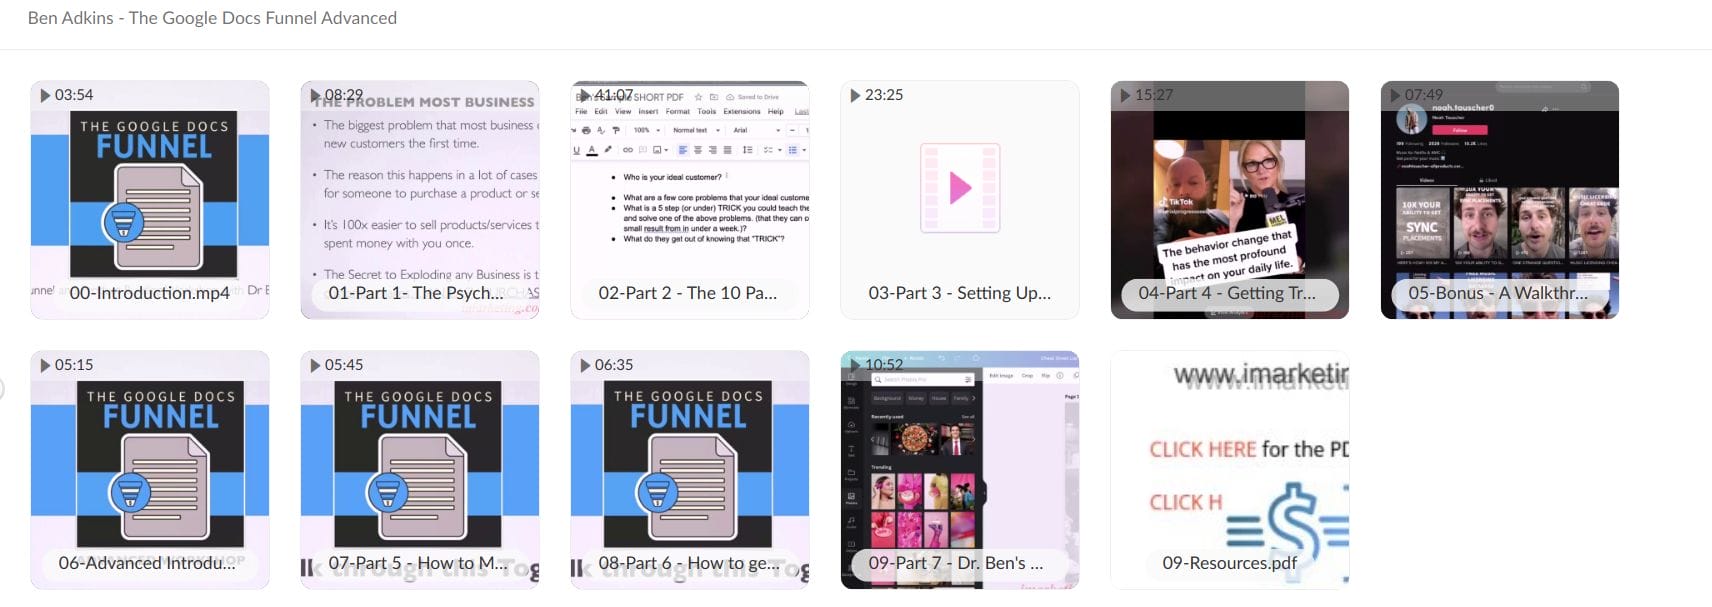Open 01-Part 1 - The Psych... video title
This screenshot has height=607, width=1712.
click(416, 293)
